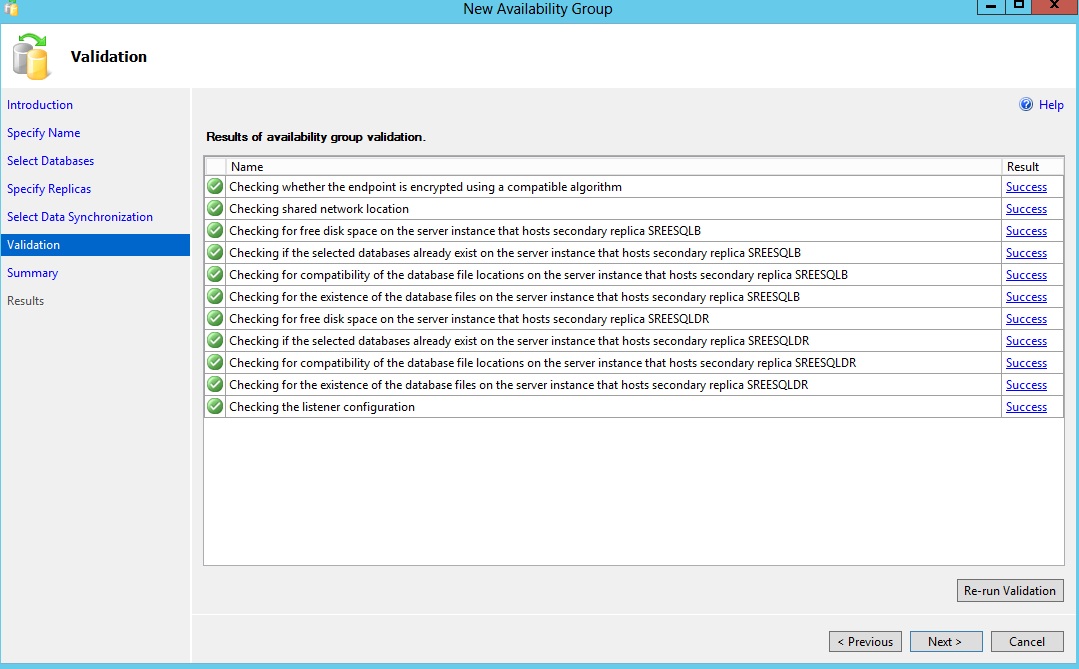Click the blue Help question mark icon
1079x669 pixels.
tap(1025, 105)
